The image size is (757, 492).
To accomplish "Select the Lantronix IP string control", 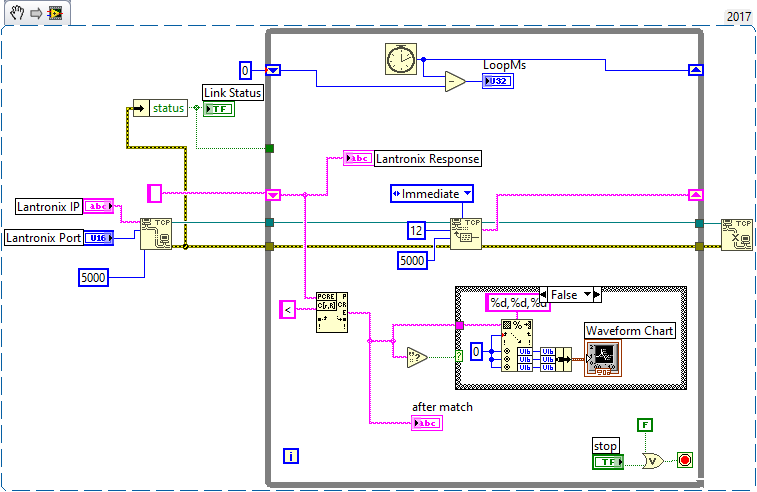I will pos(100,206).
